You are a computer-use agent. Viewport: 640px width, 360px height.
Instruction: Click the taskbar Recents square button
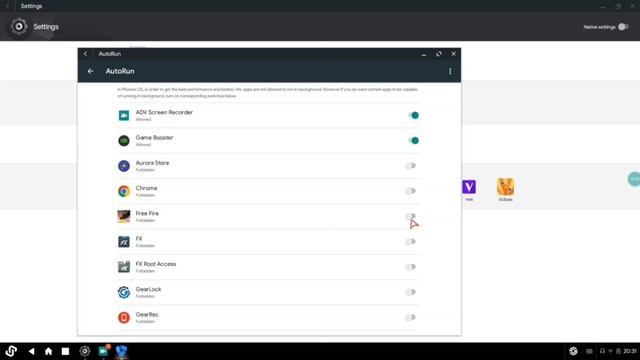65,351
